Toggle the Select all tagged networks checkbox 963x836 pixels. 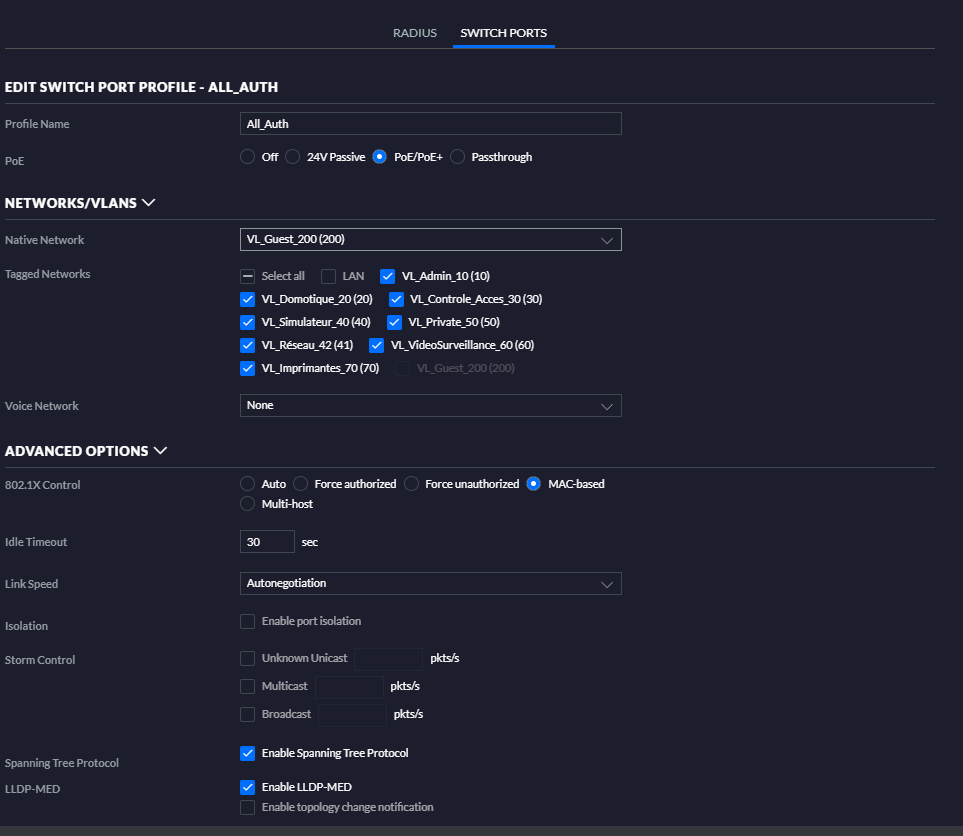tap(248, 276)
